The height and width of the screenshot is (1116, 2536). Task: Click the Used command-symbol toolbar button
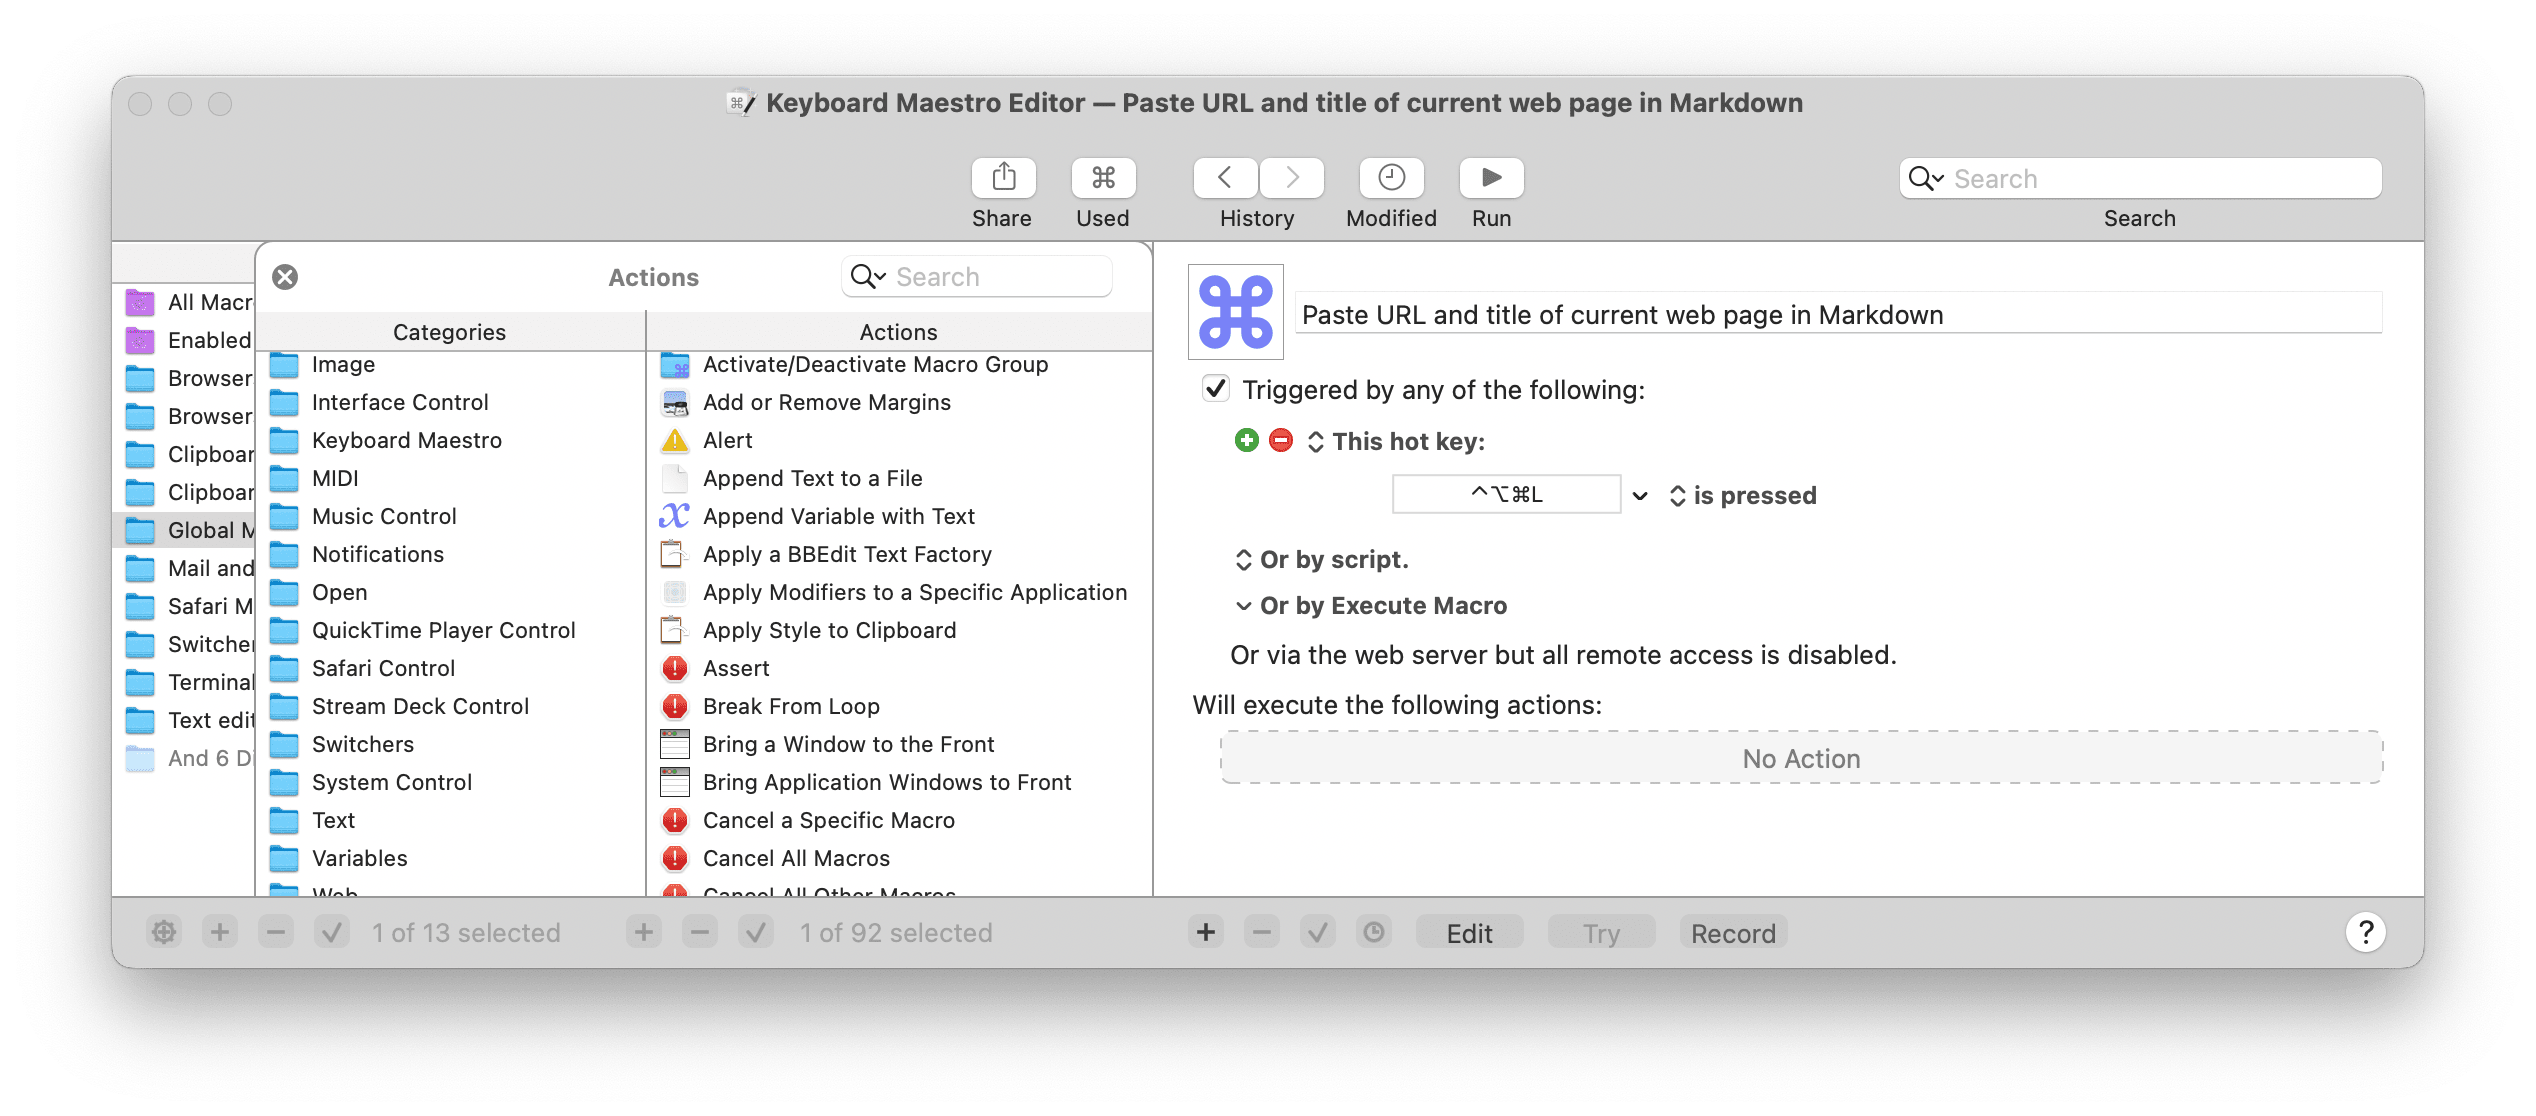tap(1103, 178)
